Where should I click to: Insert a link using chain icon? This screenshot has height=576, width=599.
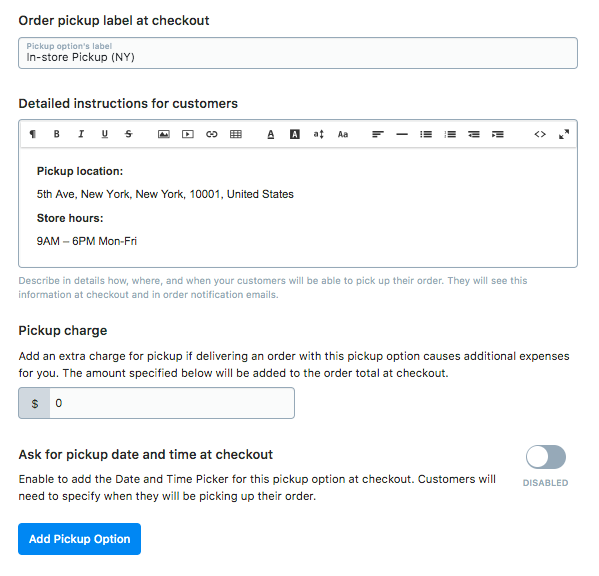212,134
